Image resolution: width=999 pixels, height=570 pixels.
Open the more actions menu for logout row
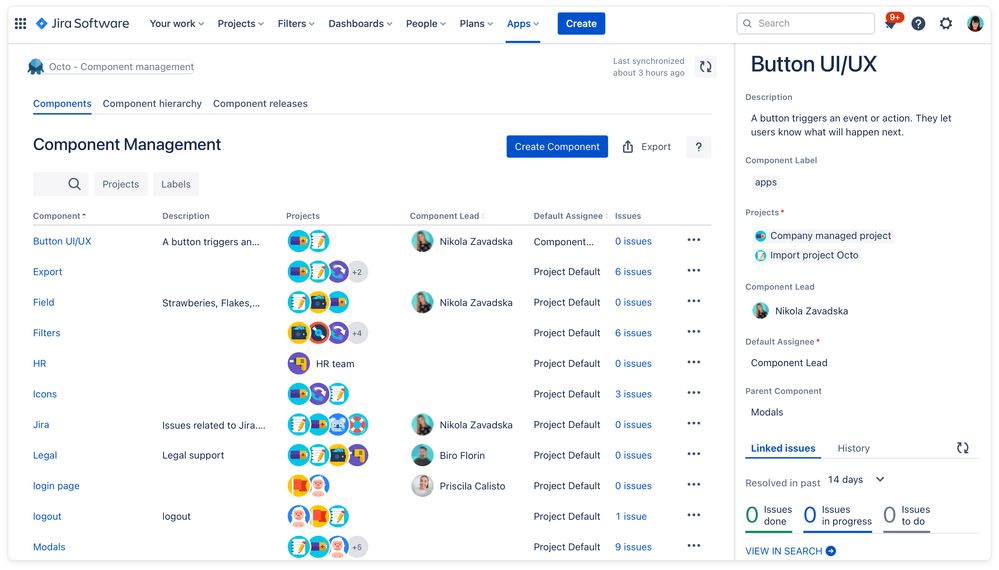click(x=694, y=515)
